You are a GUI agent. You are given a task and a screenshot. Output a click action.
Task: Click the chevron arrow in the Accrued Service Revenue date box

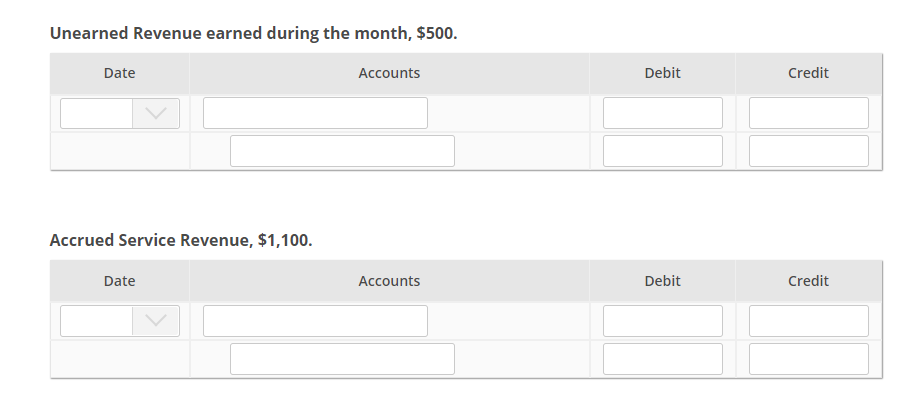(156, 320)
